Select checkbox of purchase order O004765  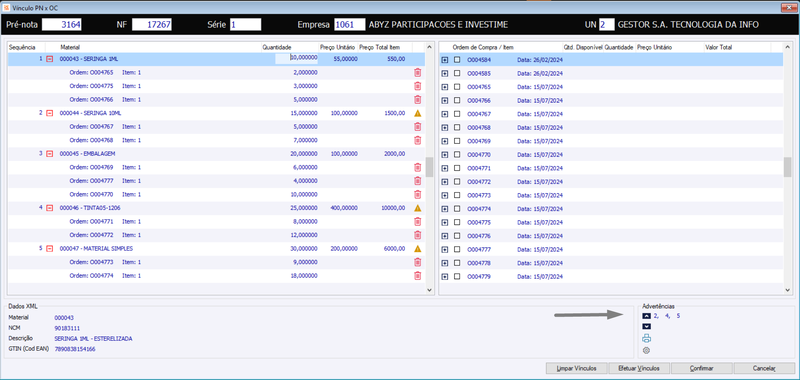tap(457, 87)
